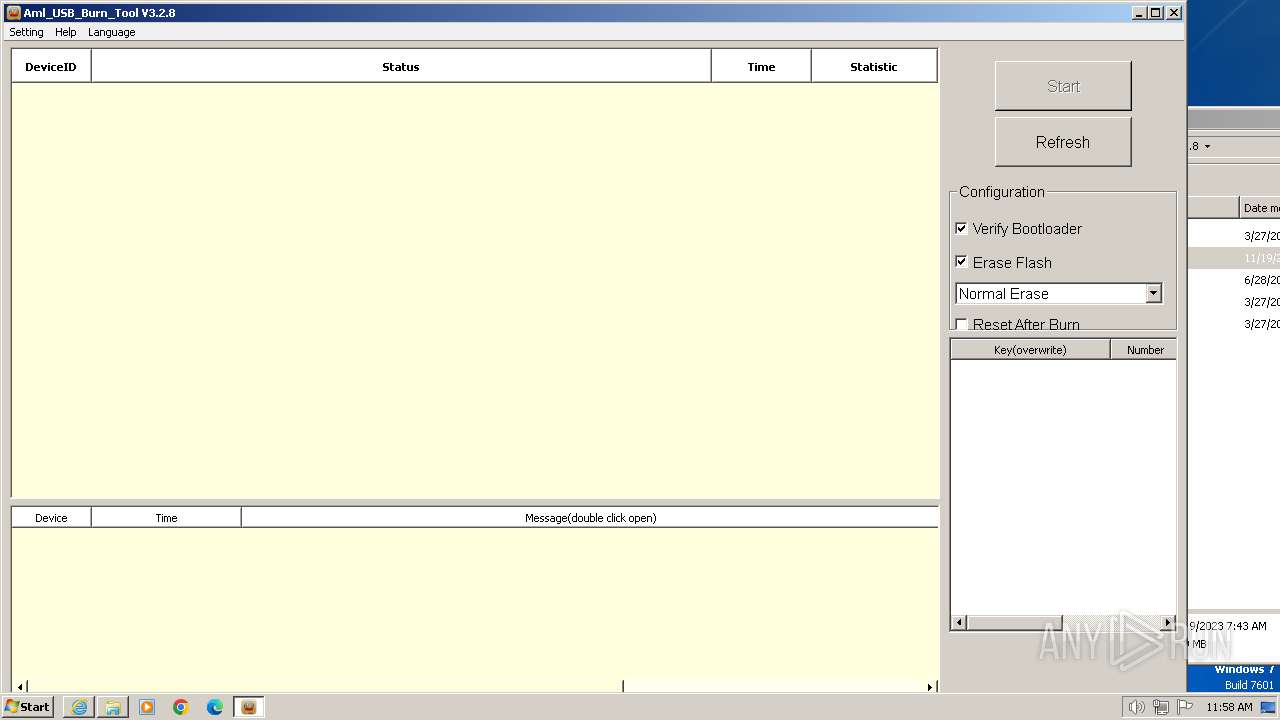Close the Aml_USB_Burn_Tool window
Viewport: 1280px width, 720px height.
[1174, 13]
